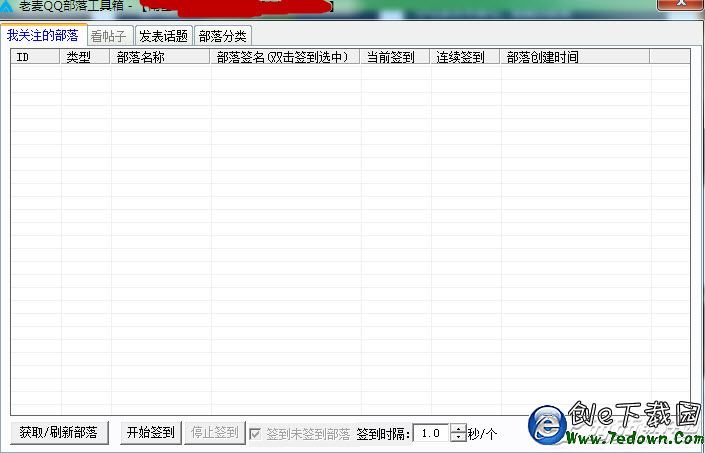Decrease the sign-in interval with down arrow
705x453 pixels.
click(458, 438)
